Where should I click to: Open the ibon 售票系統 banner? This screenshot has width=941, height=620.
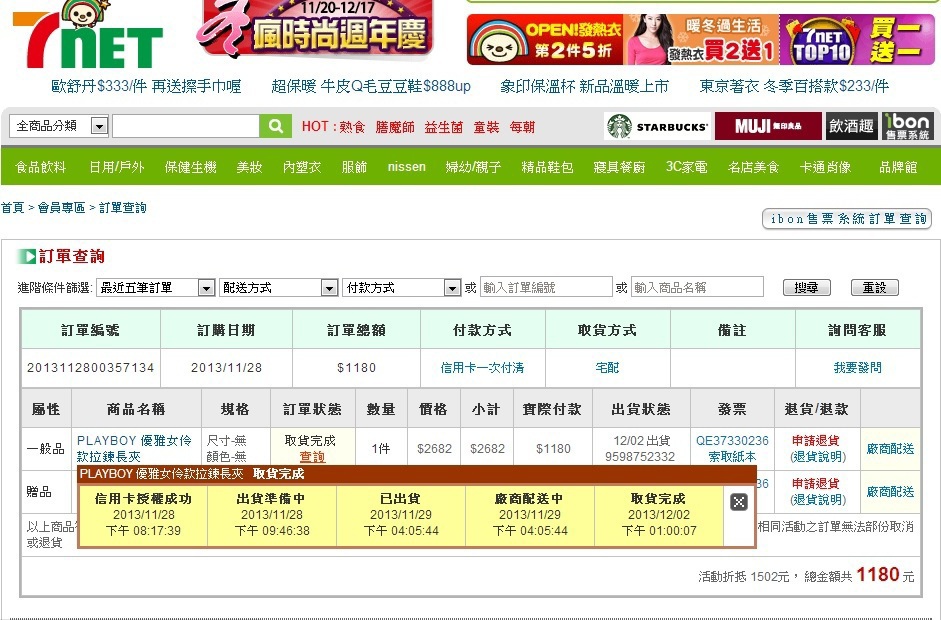[x=907, y=126]
